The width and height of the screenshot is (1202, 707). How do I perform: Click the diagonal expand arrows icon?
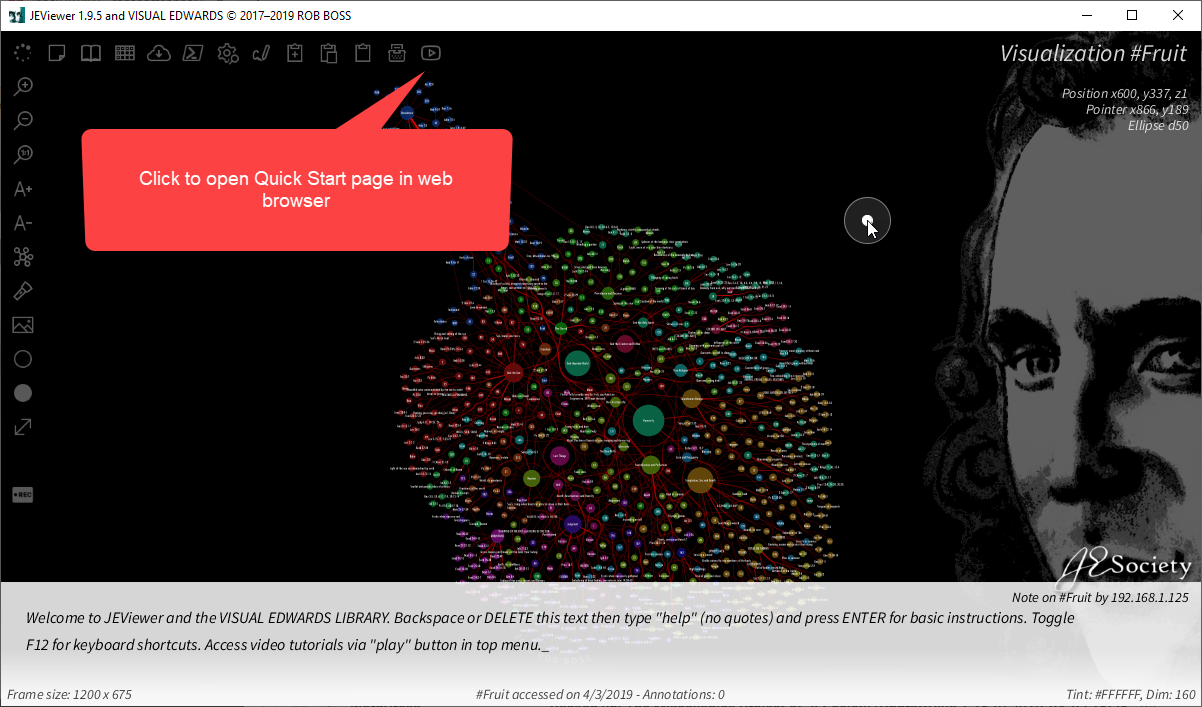coord(23,427)
